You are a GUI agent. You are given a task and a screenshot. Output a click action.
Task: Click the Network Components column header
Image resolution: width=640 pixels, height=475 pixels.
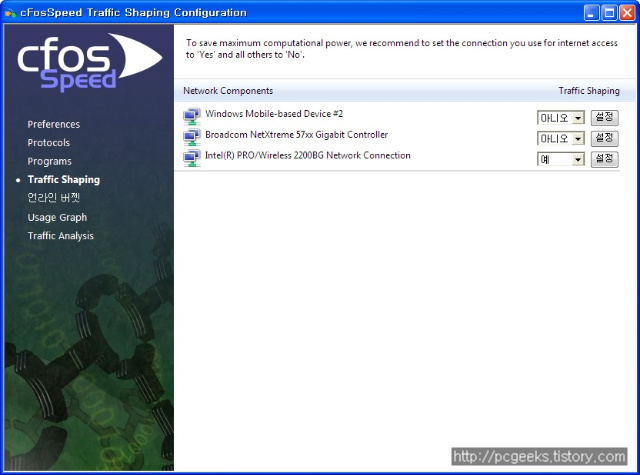click(x=228, y=91)
